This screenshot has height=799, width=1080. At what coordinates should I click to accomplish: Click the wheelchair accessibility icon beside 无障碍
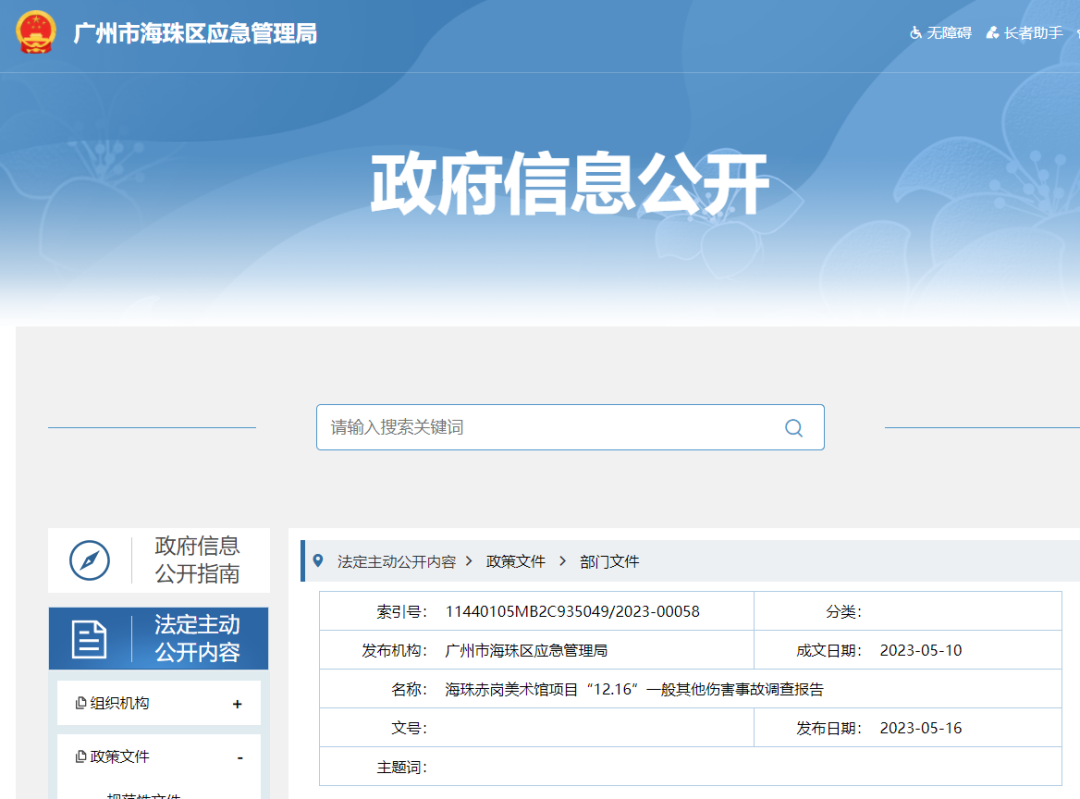(916, 32)
